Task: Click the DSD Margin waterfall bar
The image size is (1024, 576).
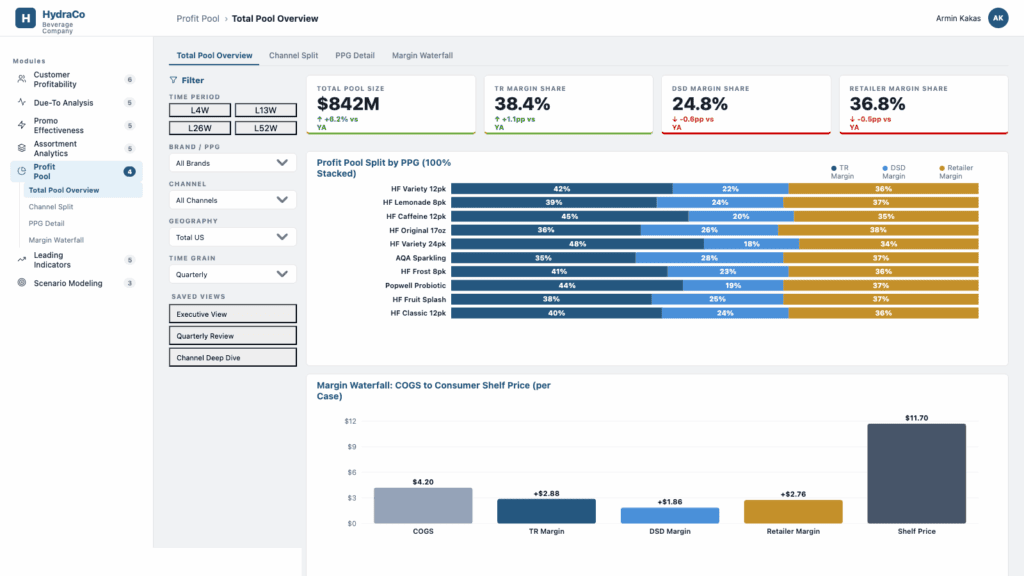Action: click(x=670, y=515)
